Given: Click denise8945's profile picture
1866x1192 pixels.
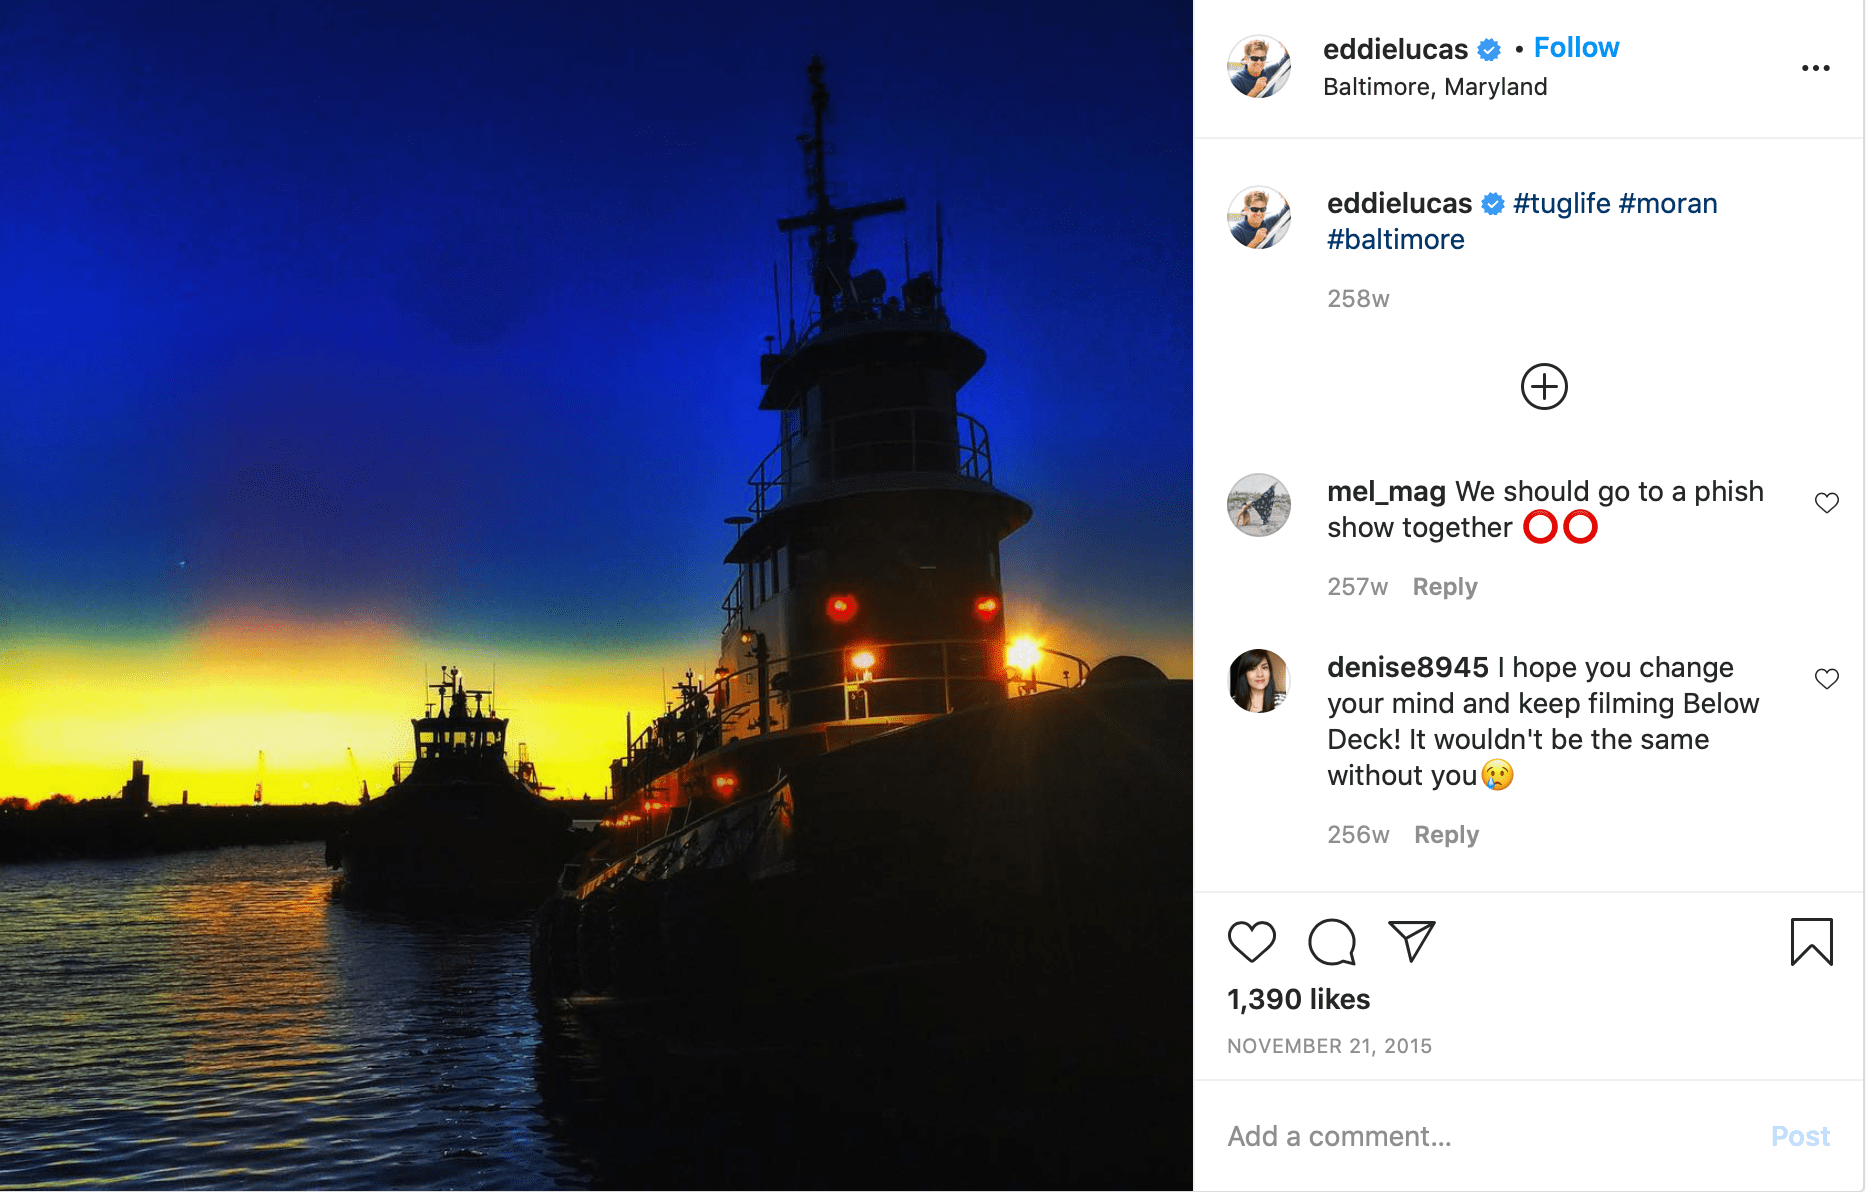Looking at the screenshot, I should [1258, 681].
